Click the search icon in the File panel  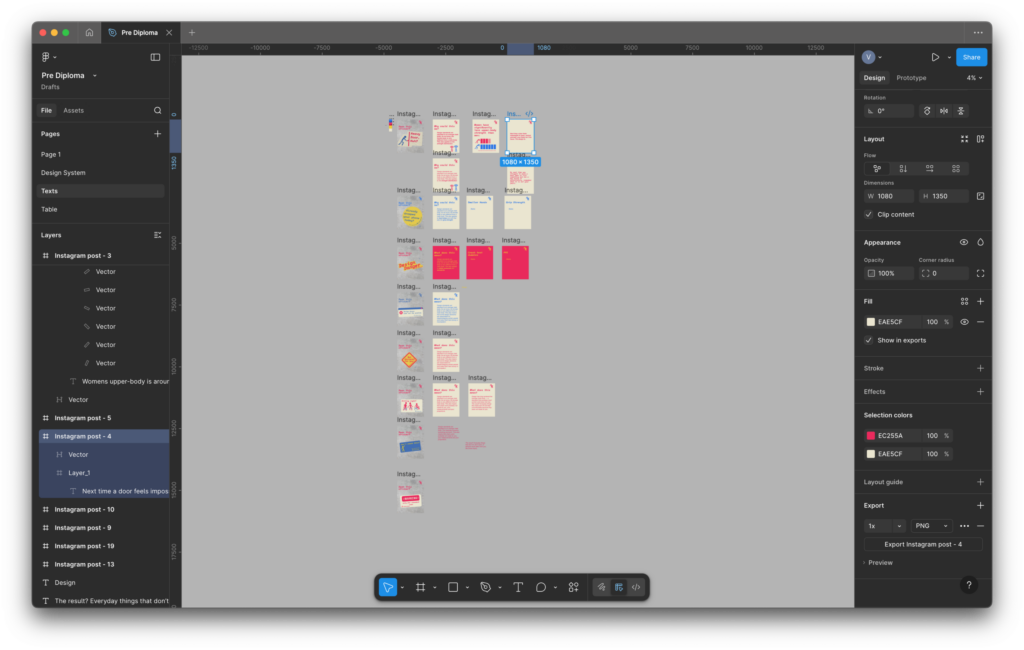coord(157,110)
